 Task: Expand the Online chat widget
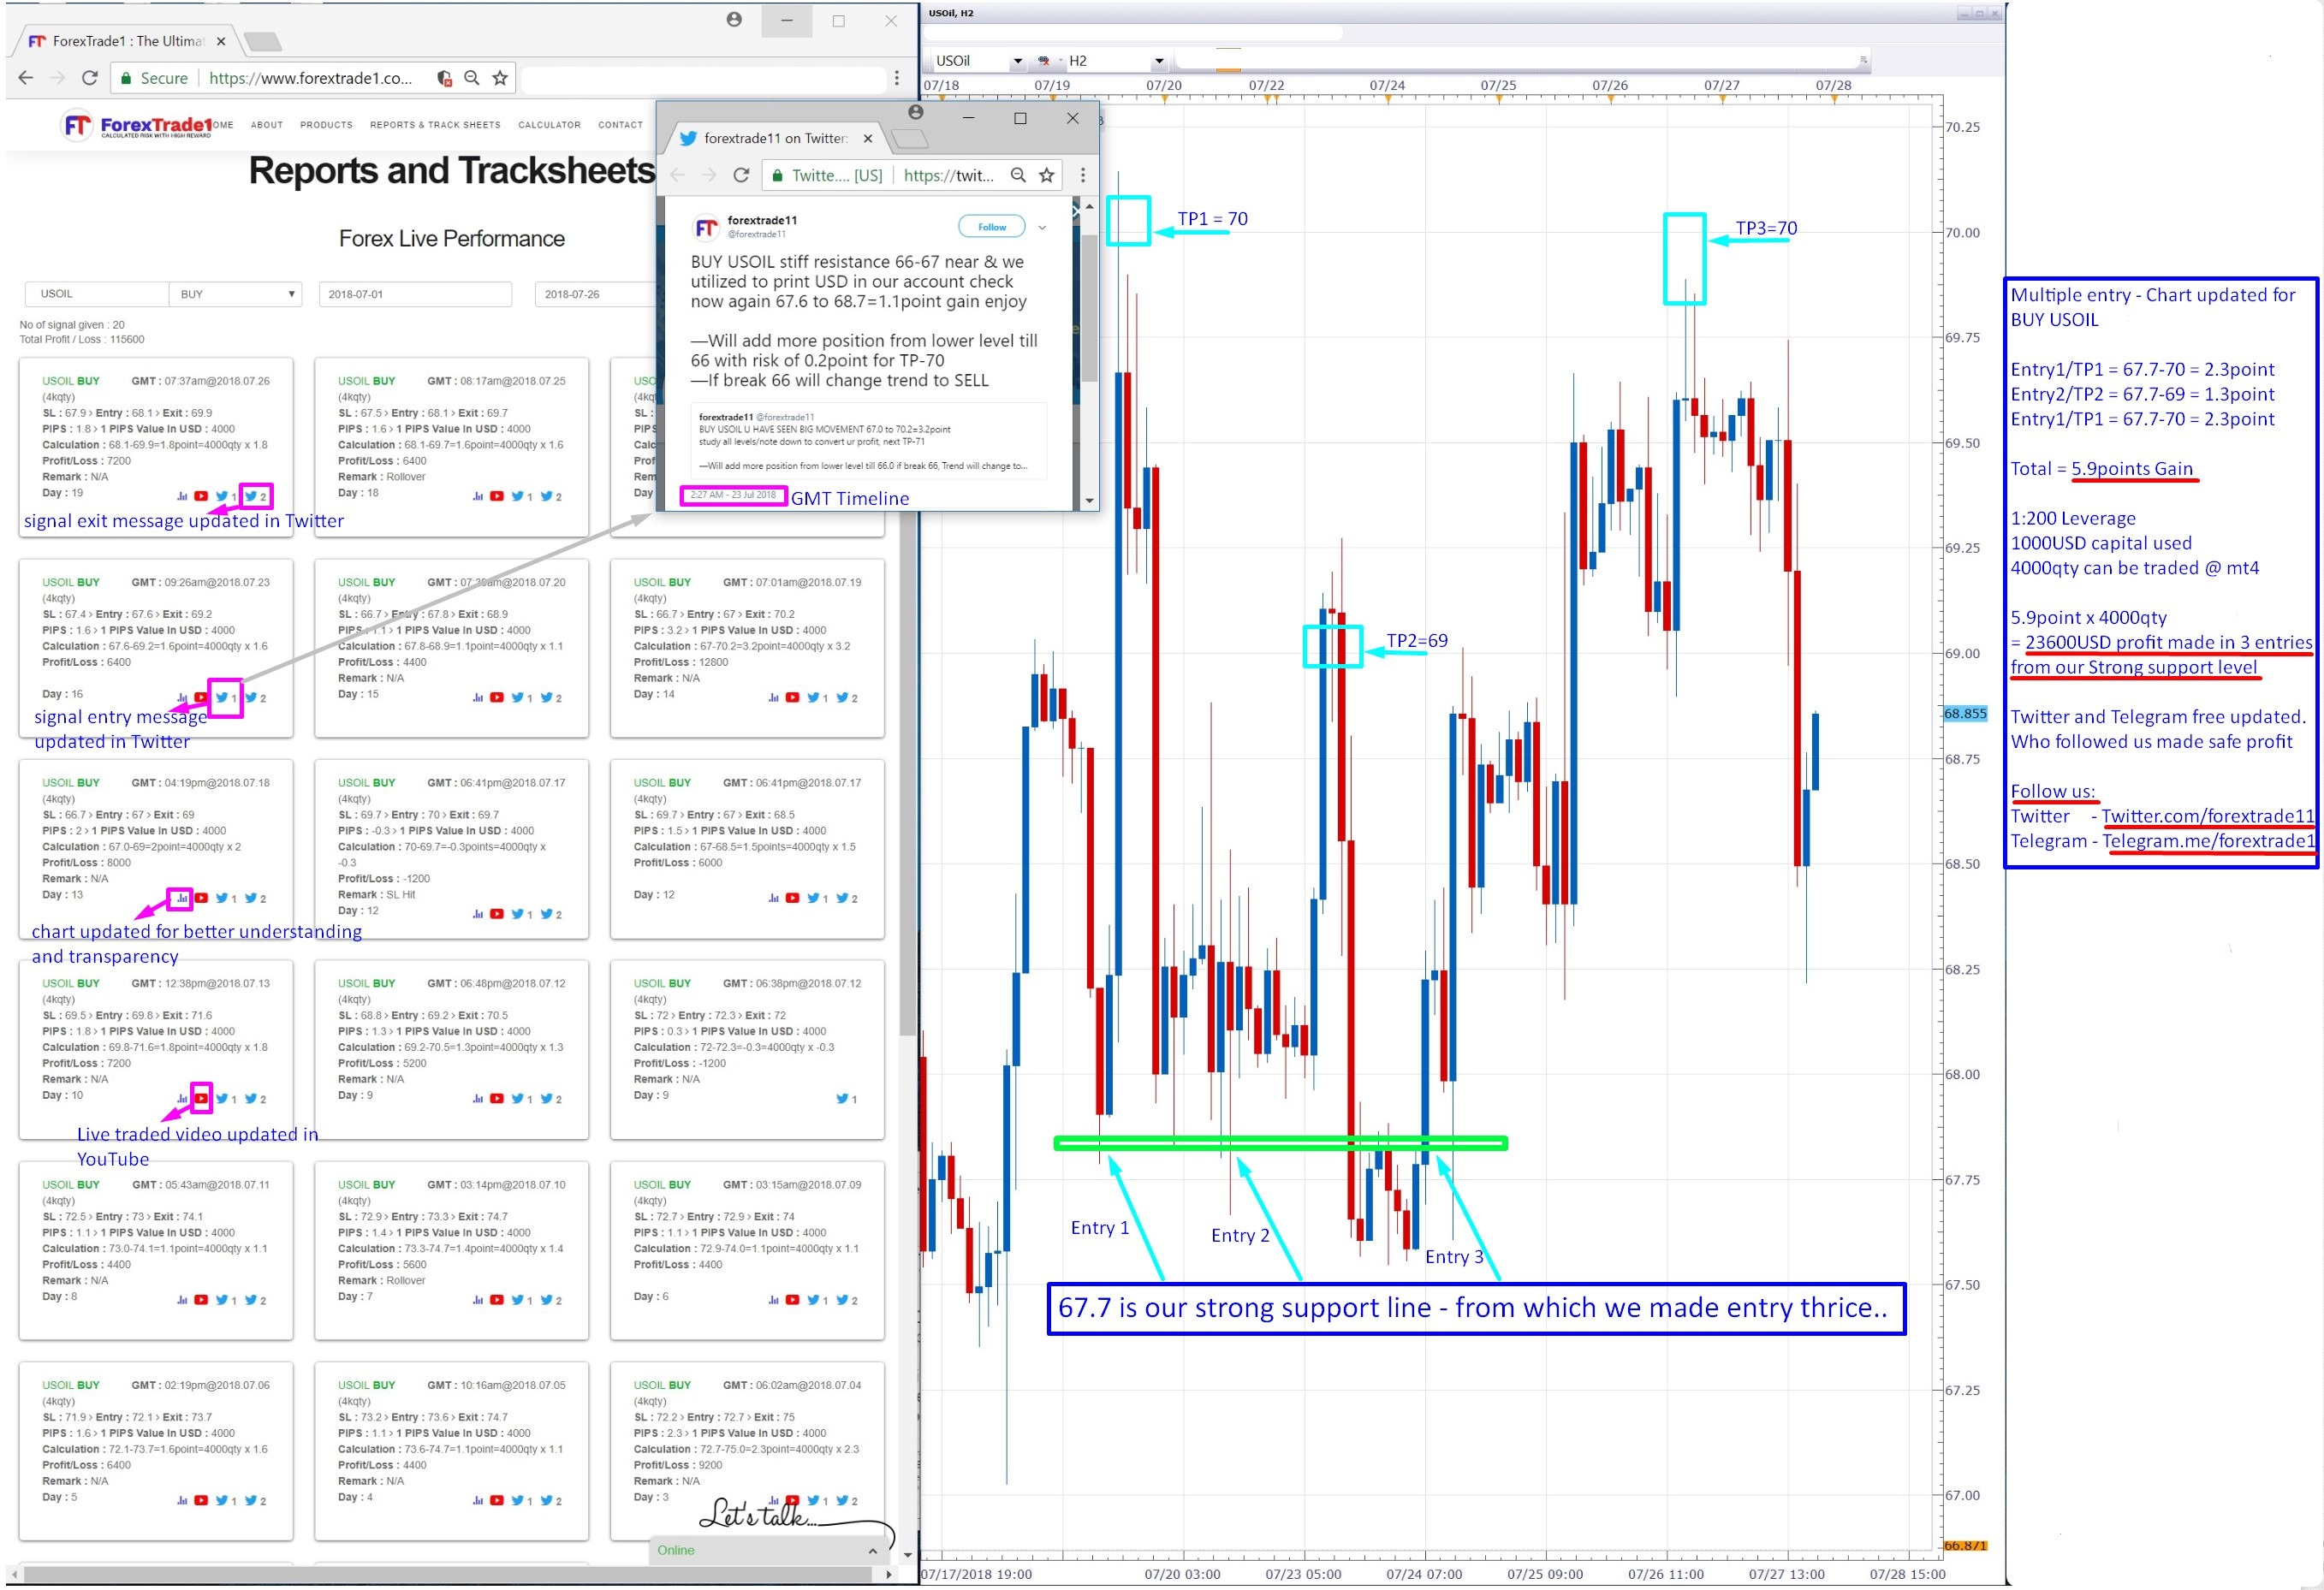(872, 1550)
